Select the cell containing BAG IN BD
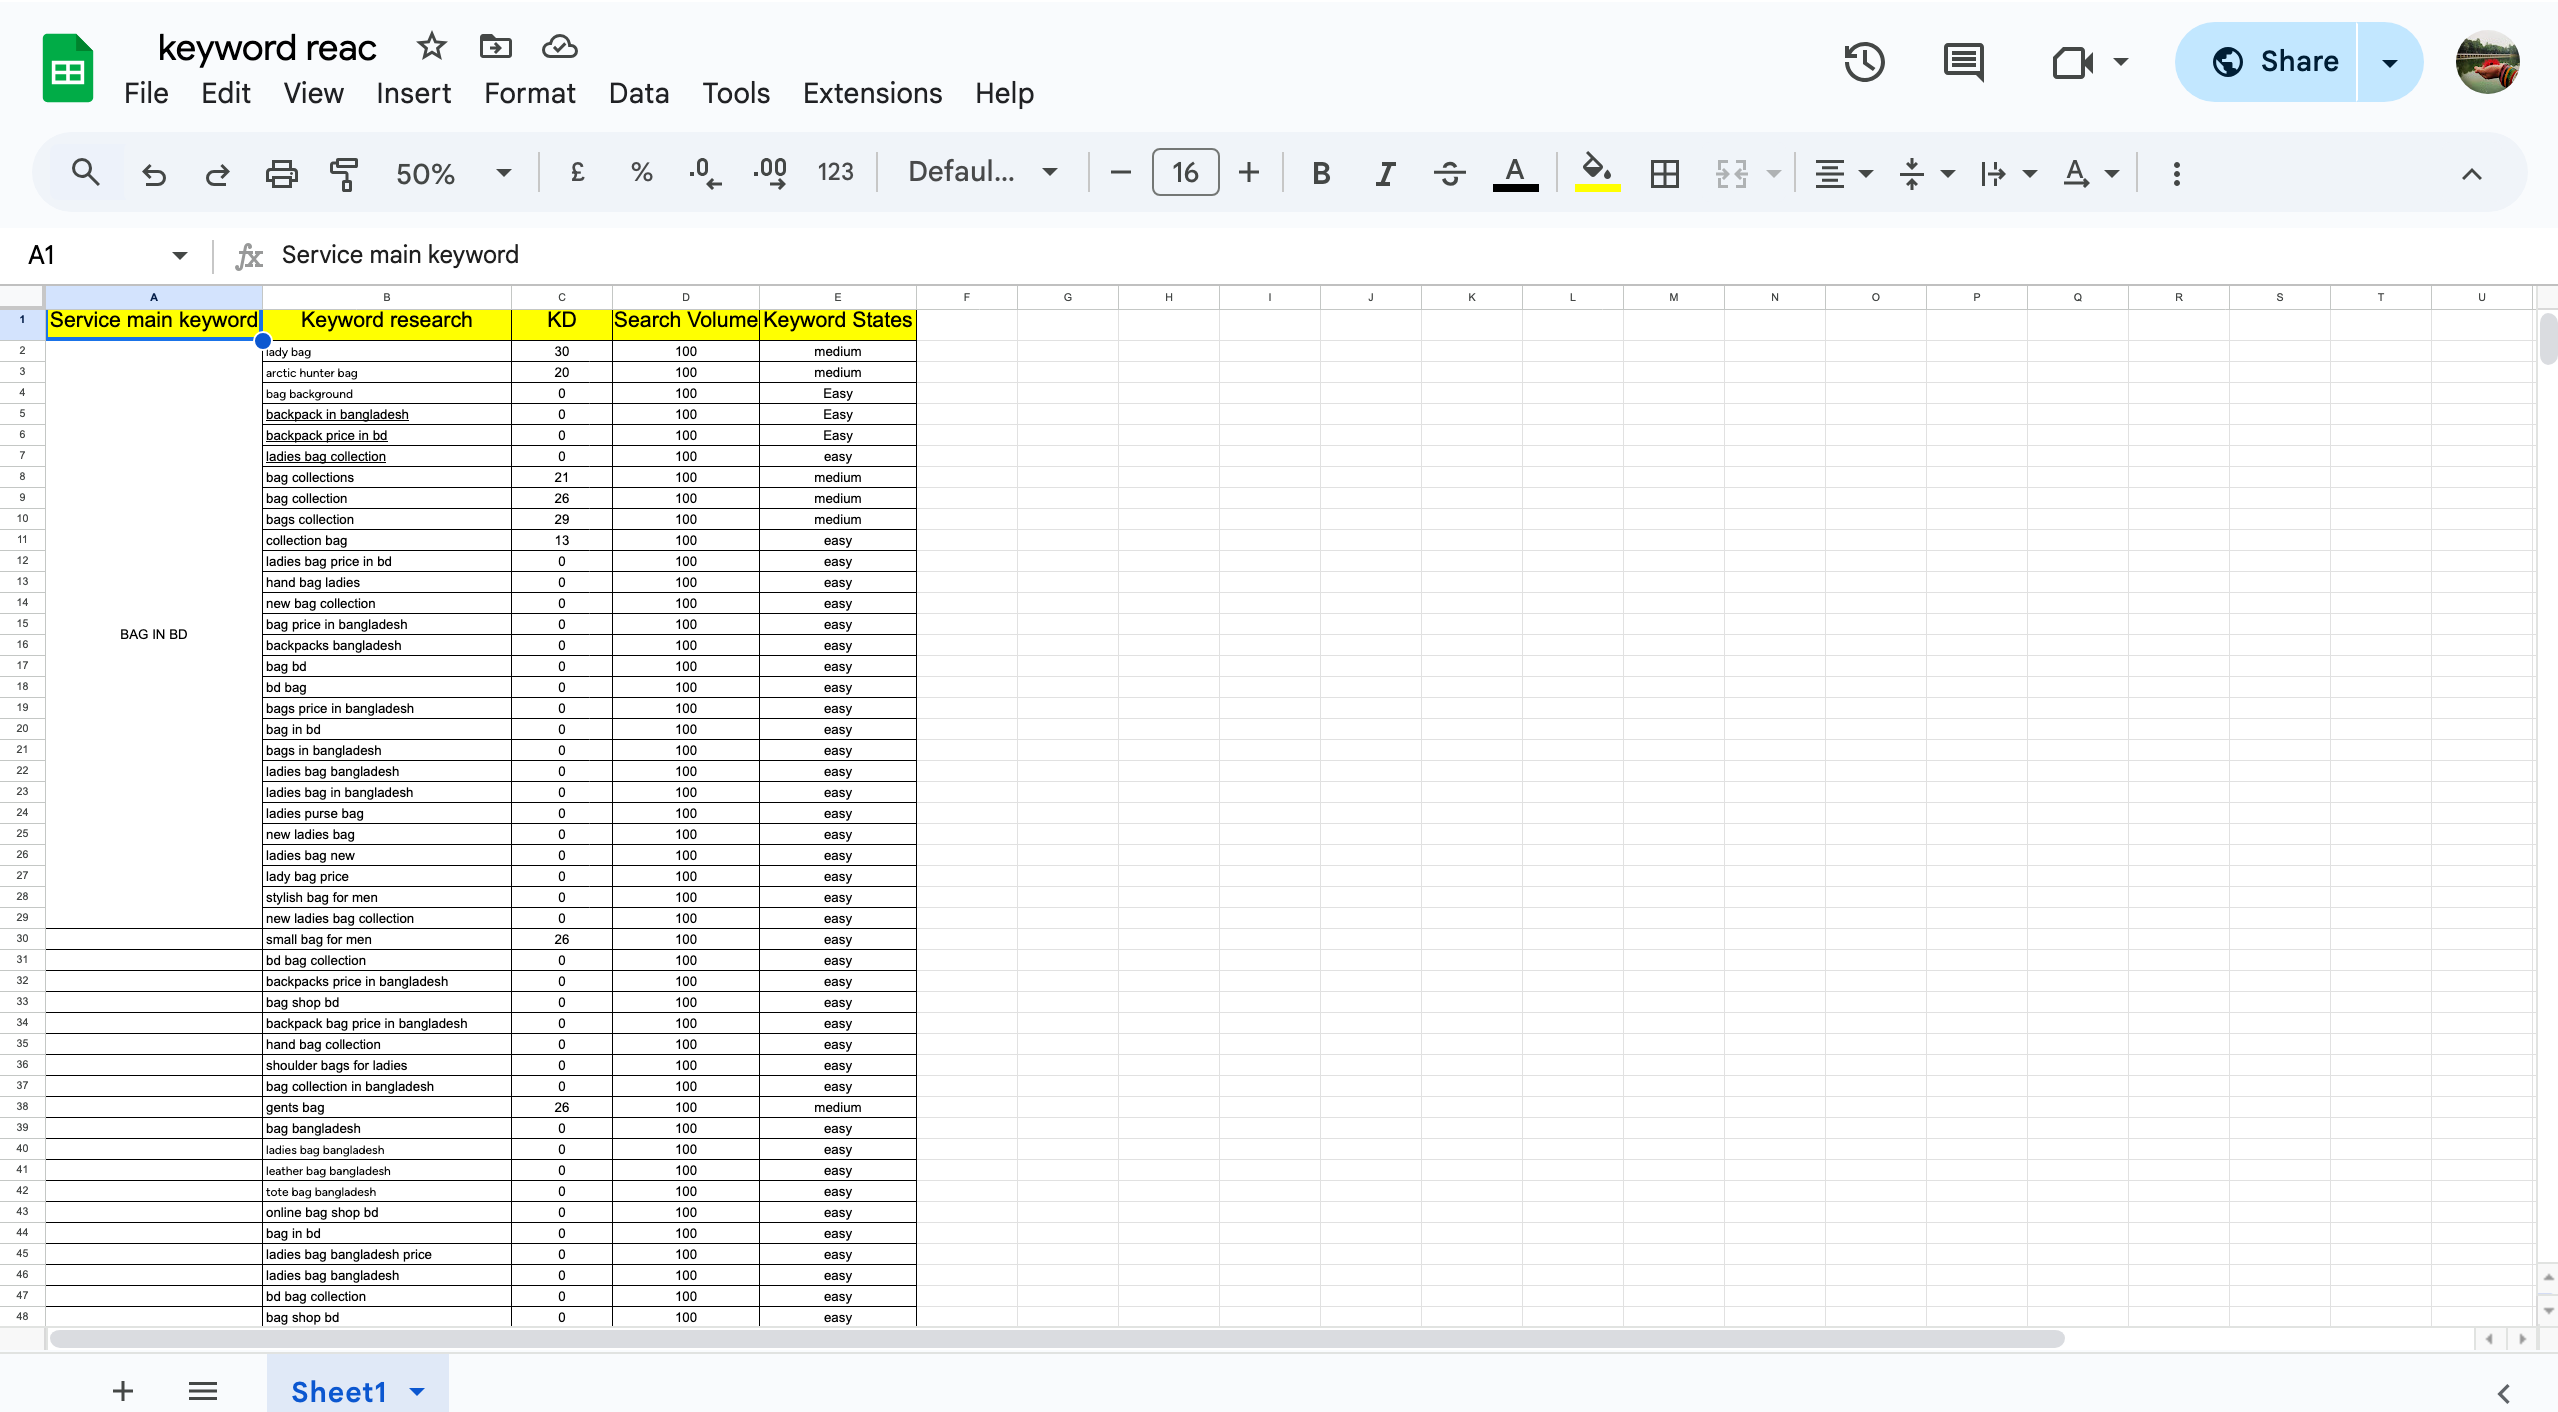Image resolution: width=2558 pixels, height=1412 pixels. point(153,633)
